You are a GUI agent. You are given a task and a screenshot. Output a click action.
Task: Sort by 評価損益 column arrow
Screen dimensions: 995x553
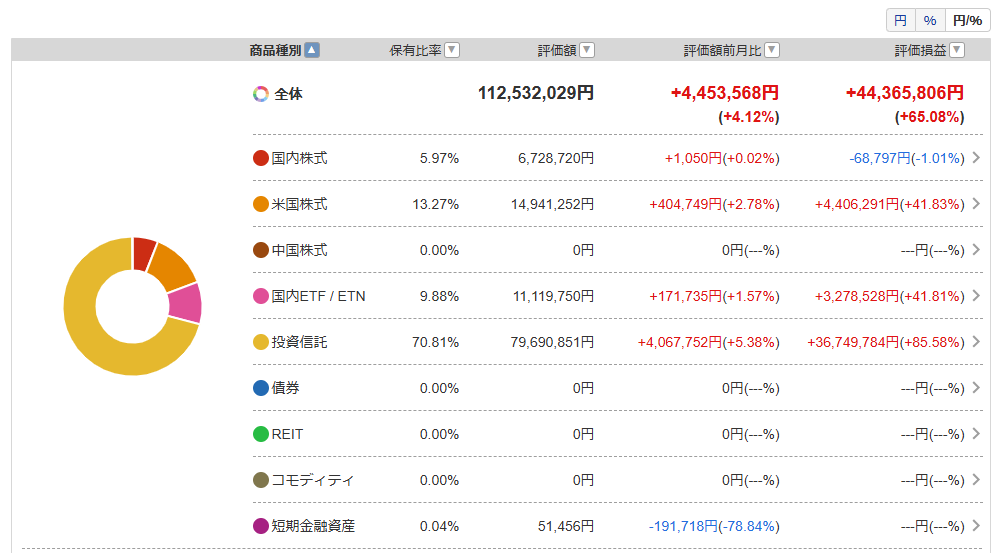957,50
